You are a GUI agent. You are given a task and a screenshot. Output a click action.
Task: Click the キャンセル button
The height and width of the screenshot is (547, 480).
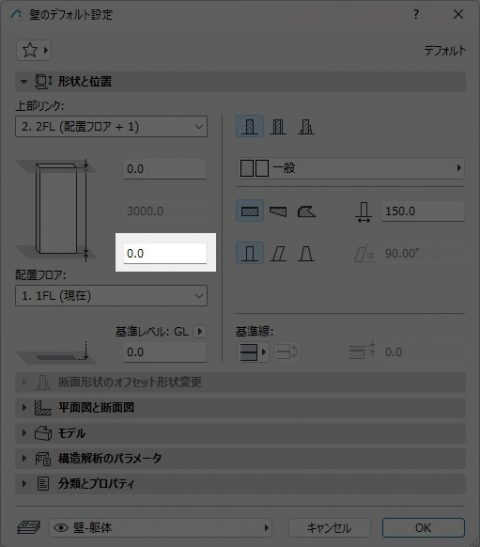[x=329, y=528]
